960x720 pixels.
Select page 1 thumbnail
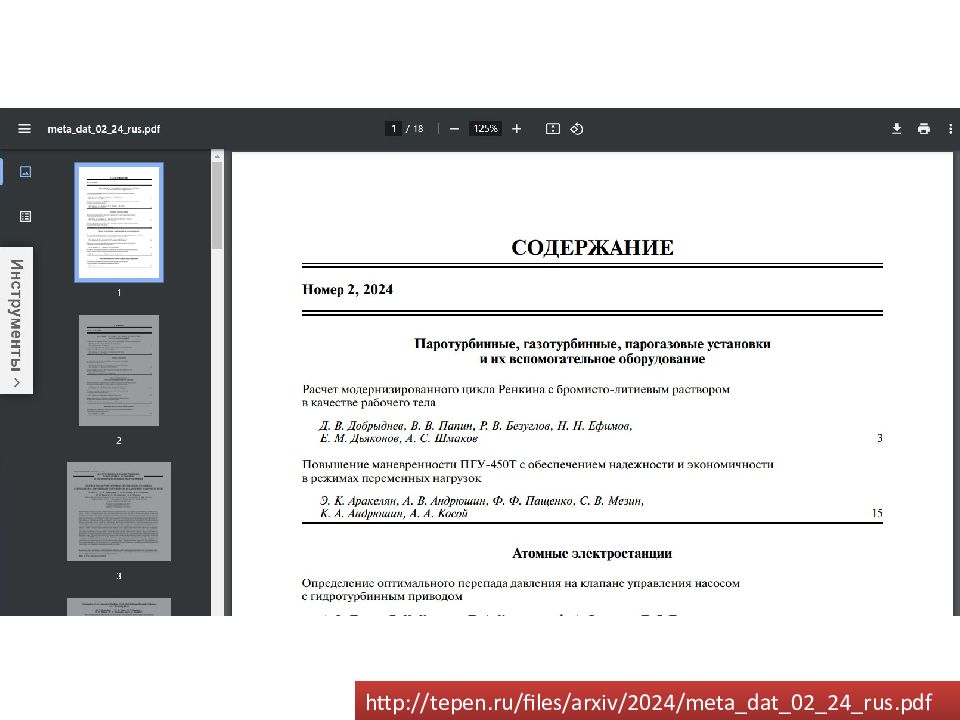coord(119,223)
